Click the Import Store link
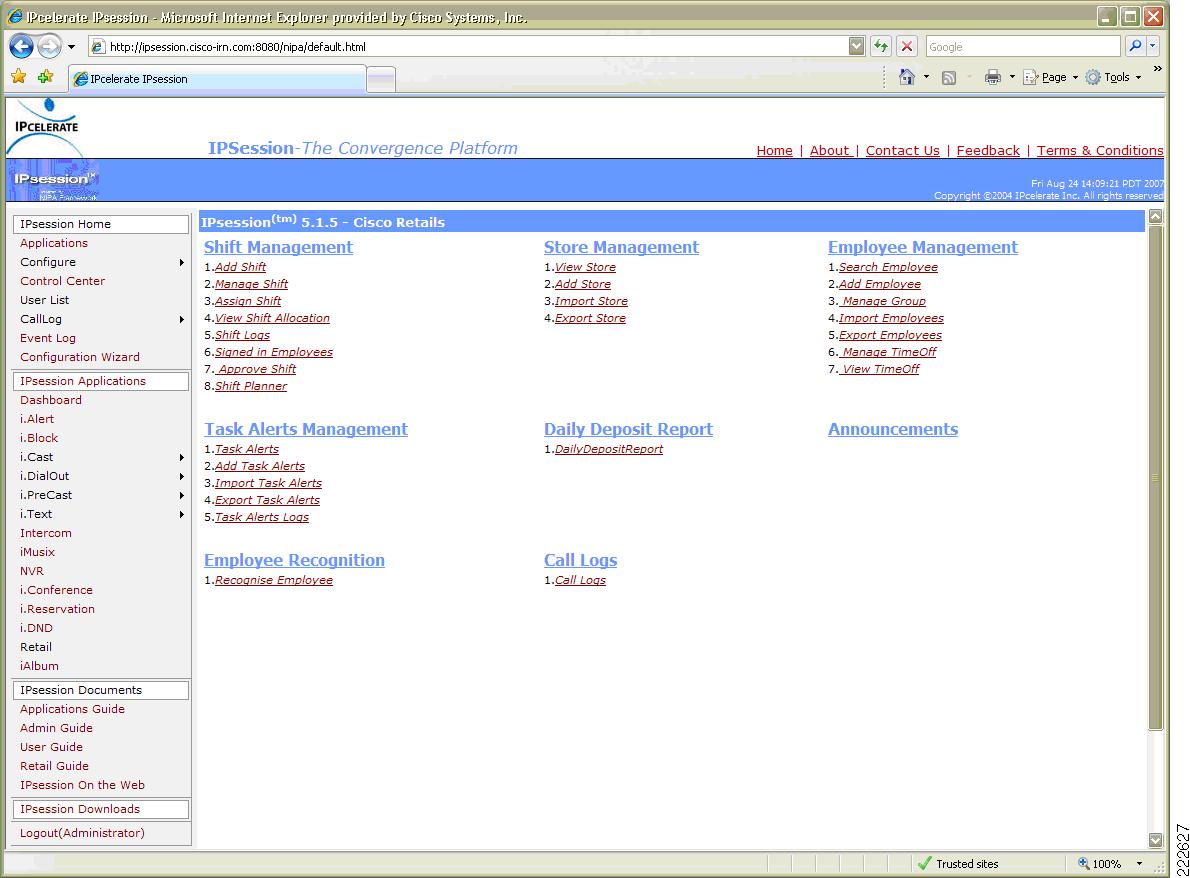The height and width of the screenshot is (878, 1190). (x=591, y=301)
